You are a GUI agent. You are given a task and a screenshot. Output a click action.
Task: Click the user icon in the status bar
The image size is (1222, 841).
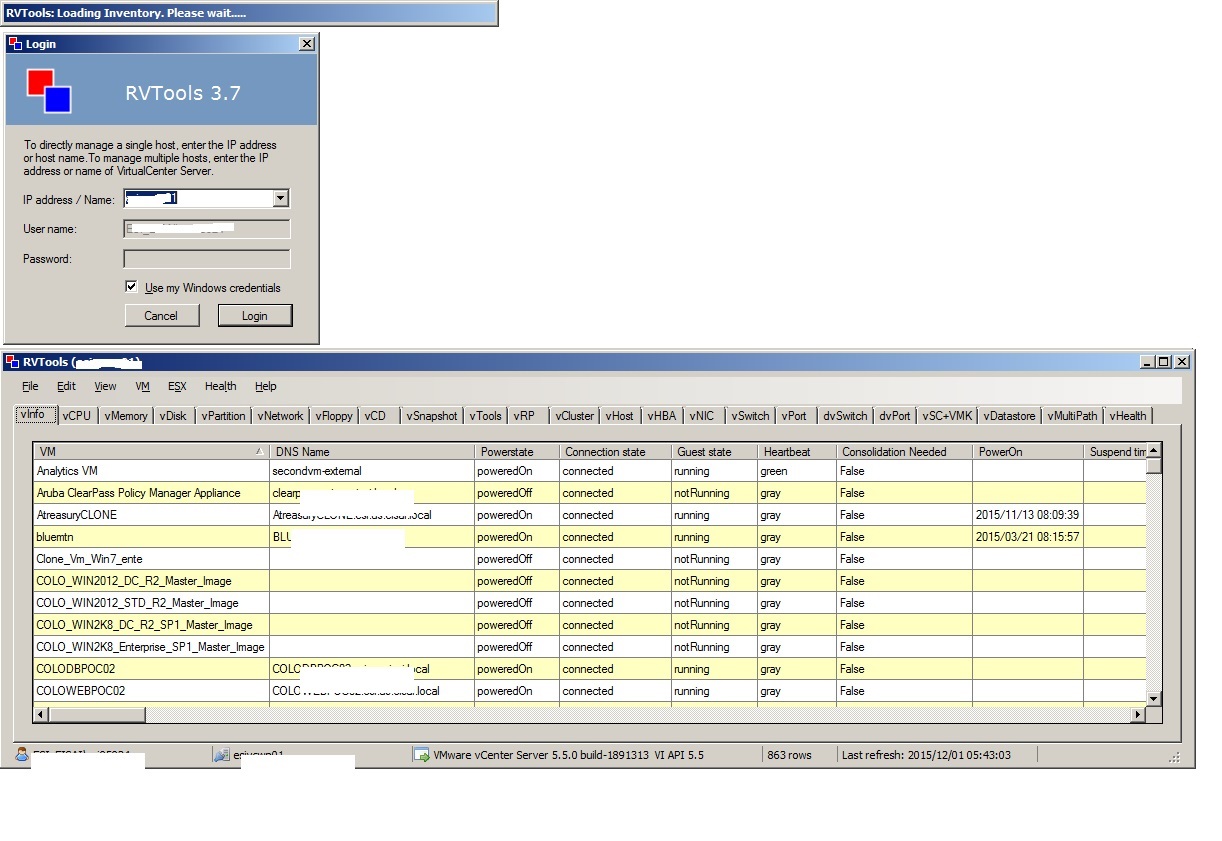[22, 755]
